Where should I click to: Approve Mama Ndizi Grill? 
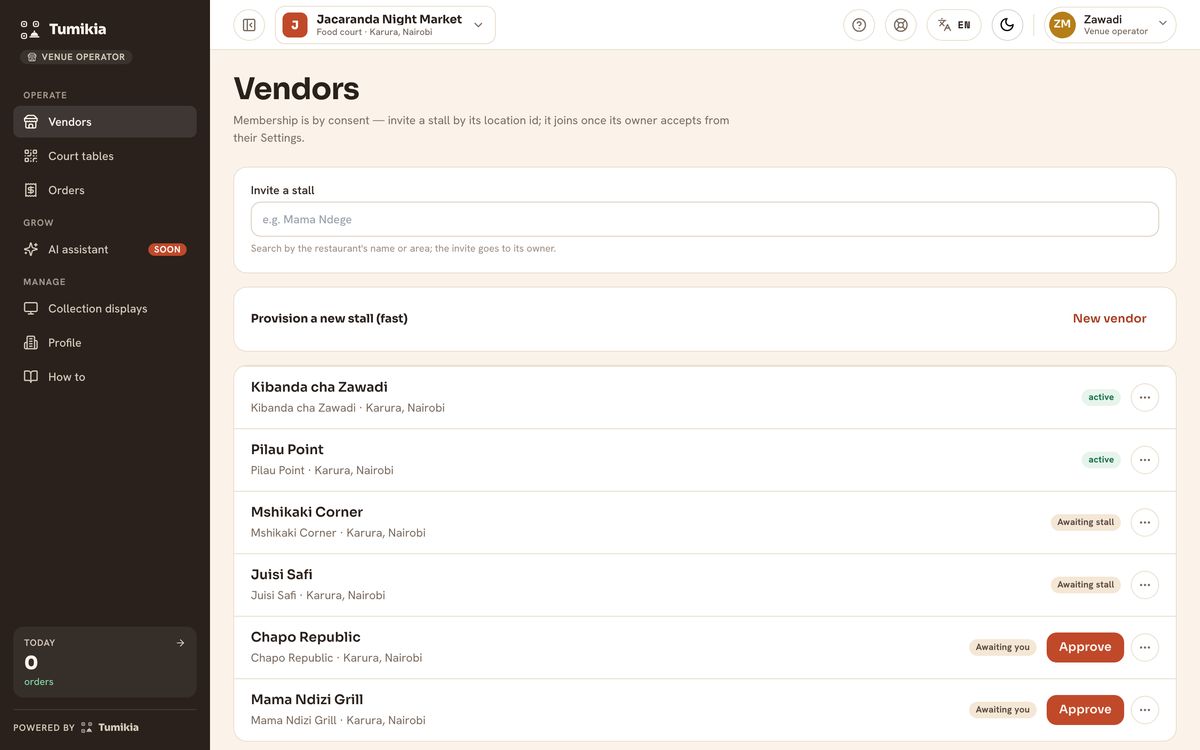coord(1085,710)
